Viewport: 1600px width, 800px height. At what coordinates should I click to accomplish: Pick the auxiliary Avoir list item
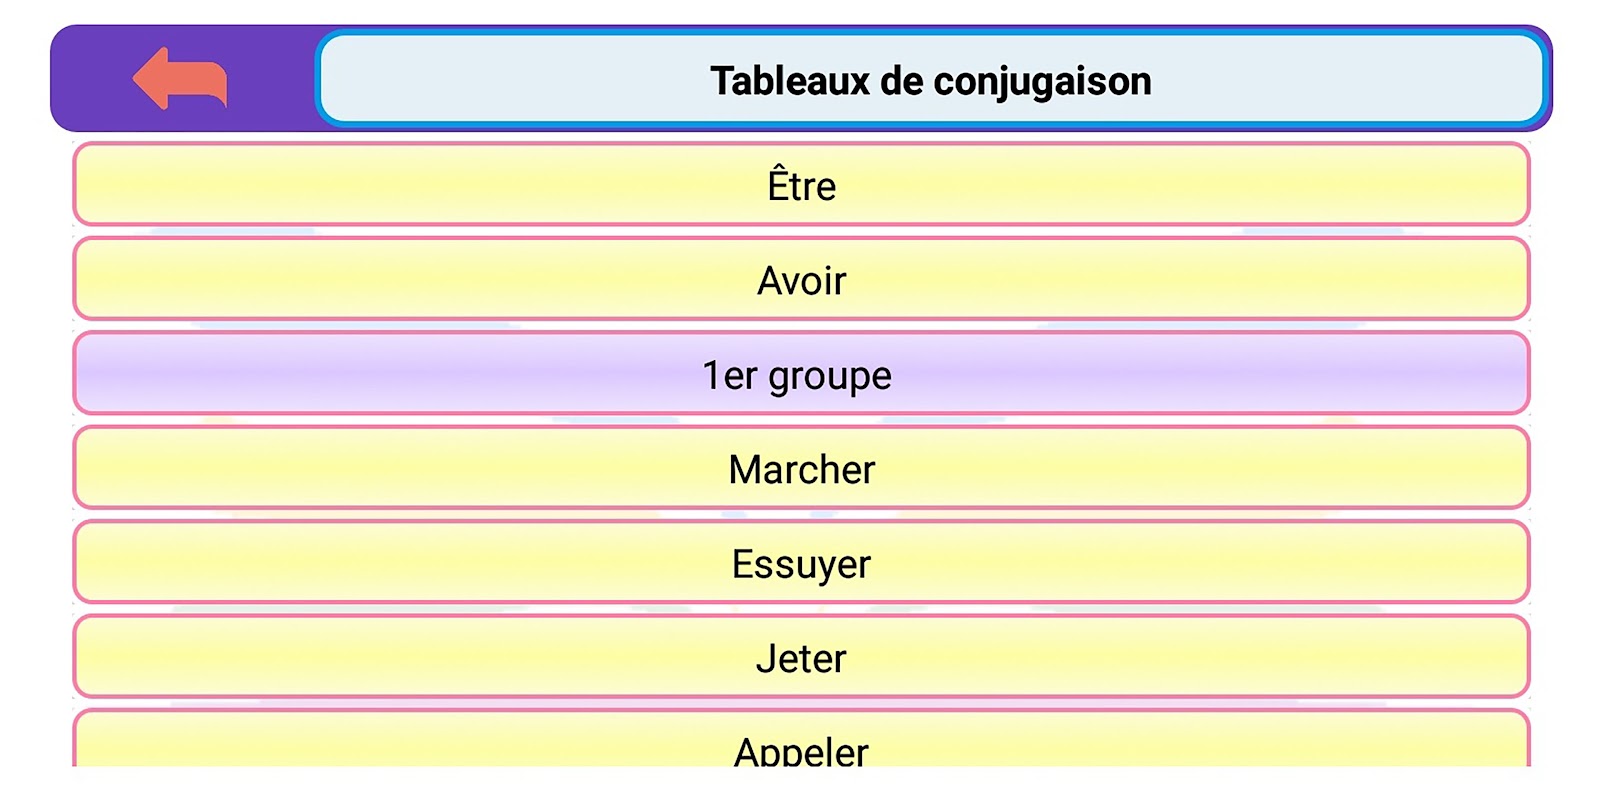(x=801, y=280)
